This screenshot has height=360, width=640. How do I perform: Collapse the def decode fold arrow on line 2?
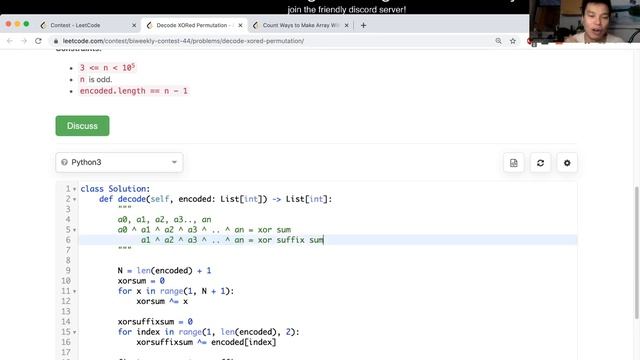[74, 199]
